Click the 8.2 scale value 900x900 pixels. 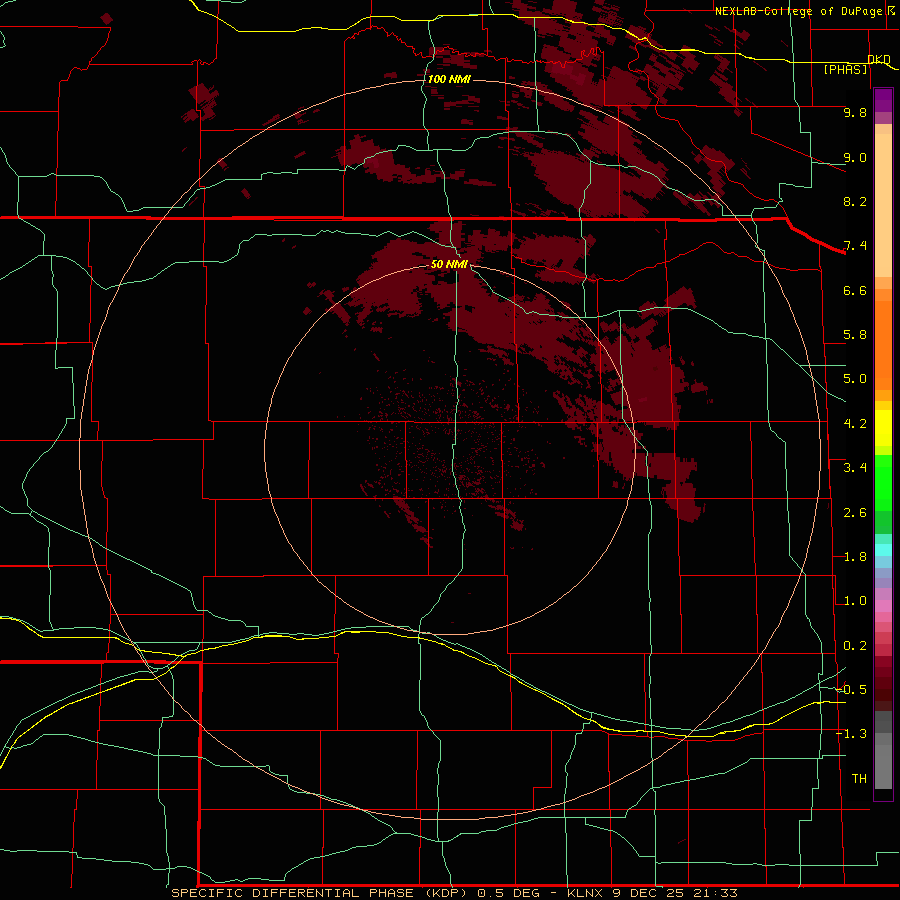click(855, 201)
